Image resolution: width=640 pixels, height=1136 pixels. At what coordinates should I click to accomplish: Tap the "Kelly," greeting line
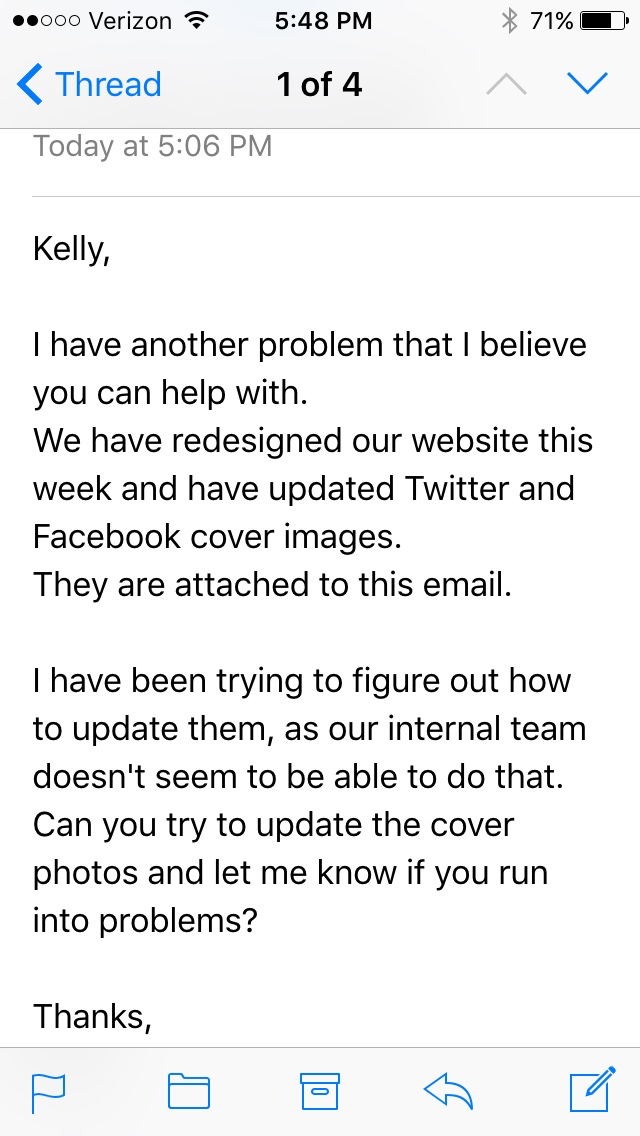pyautogui.click(x=70, y=249)
